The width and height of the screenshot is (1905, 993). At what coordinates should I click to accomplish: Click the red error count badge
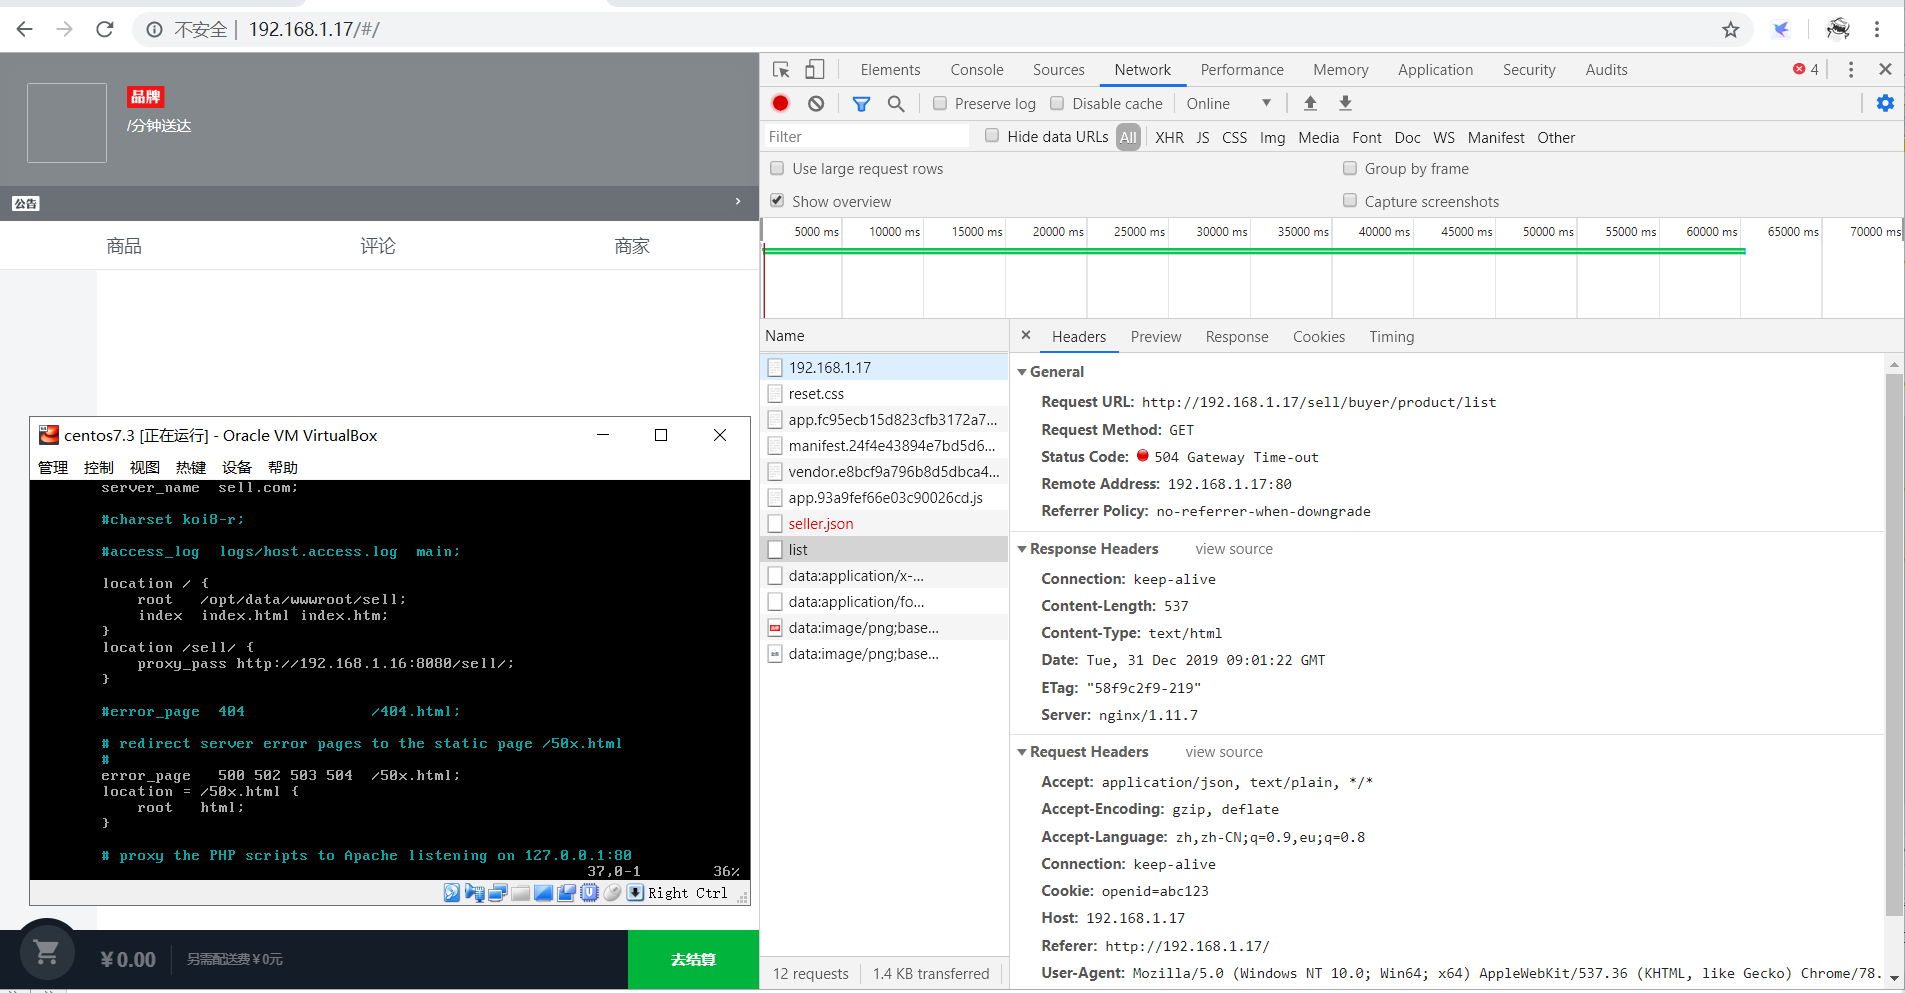point(1806,69)
